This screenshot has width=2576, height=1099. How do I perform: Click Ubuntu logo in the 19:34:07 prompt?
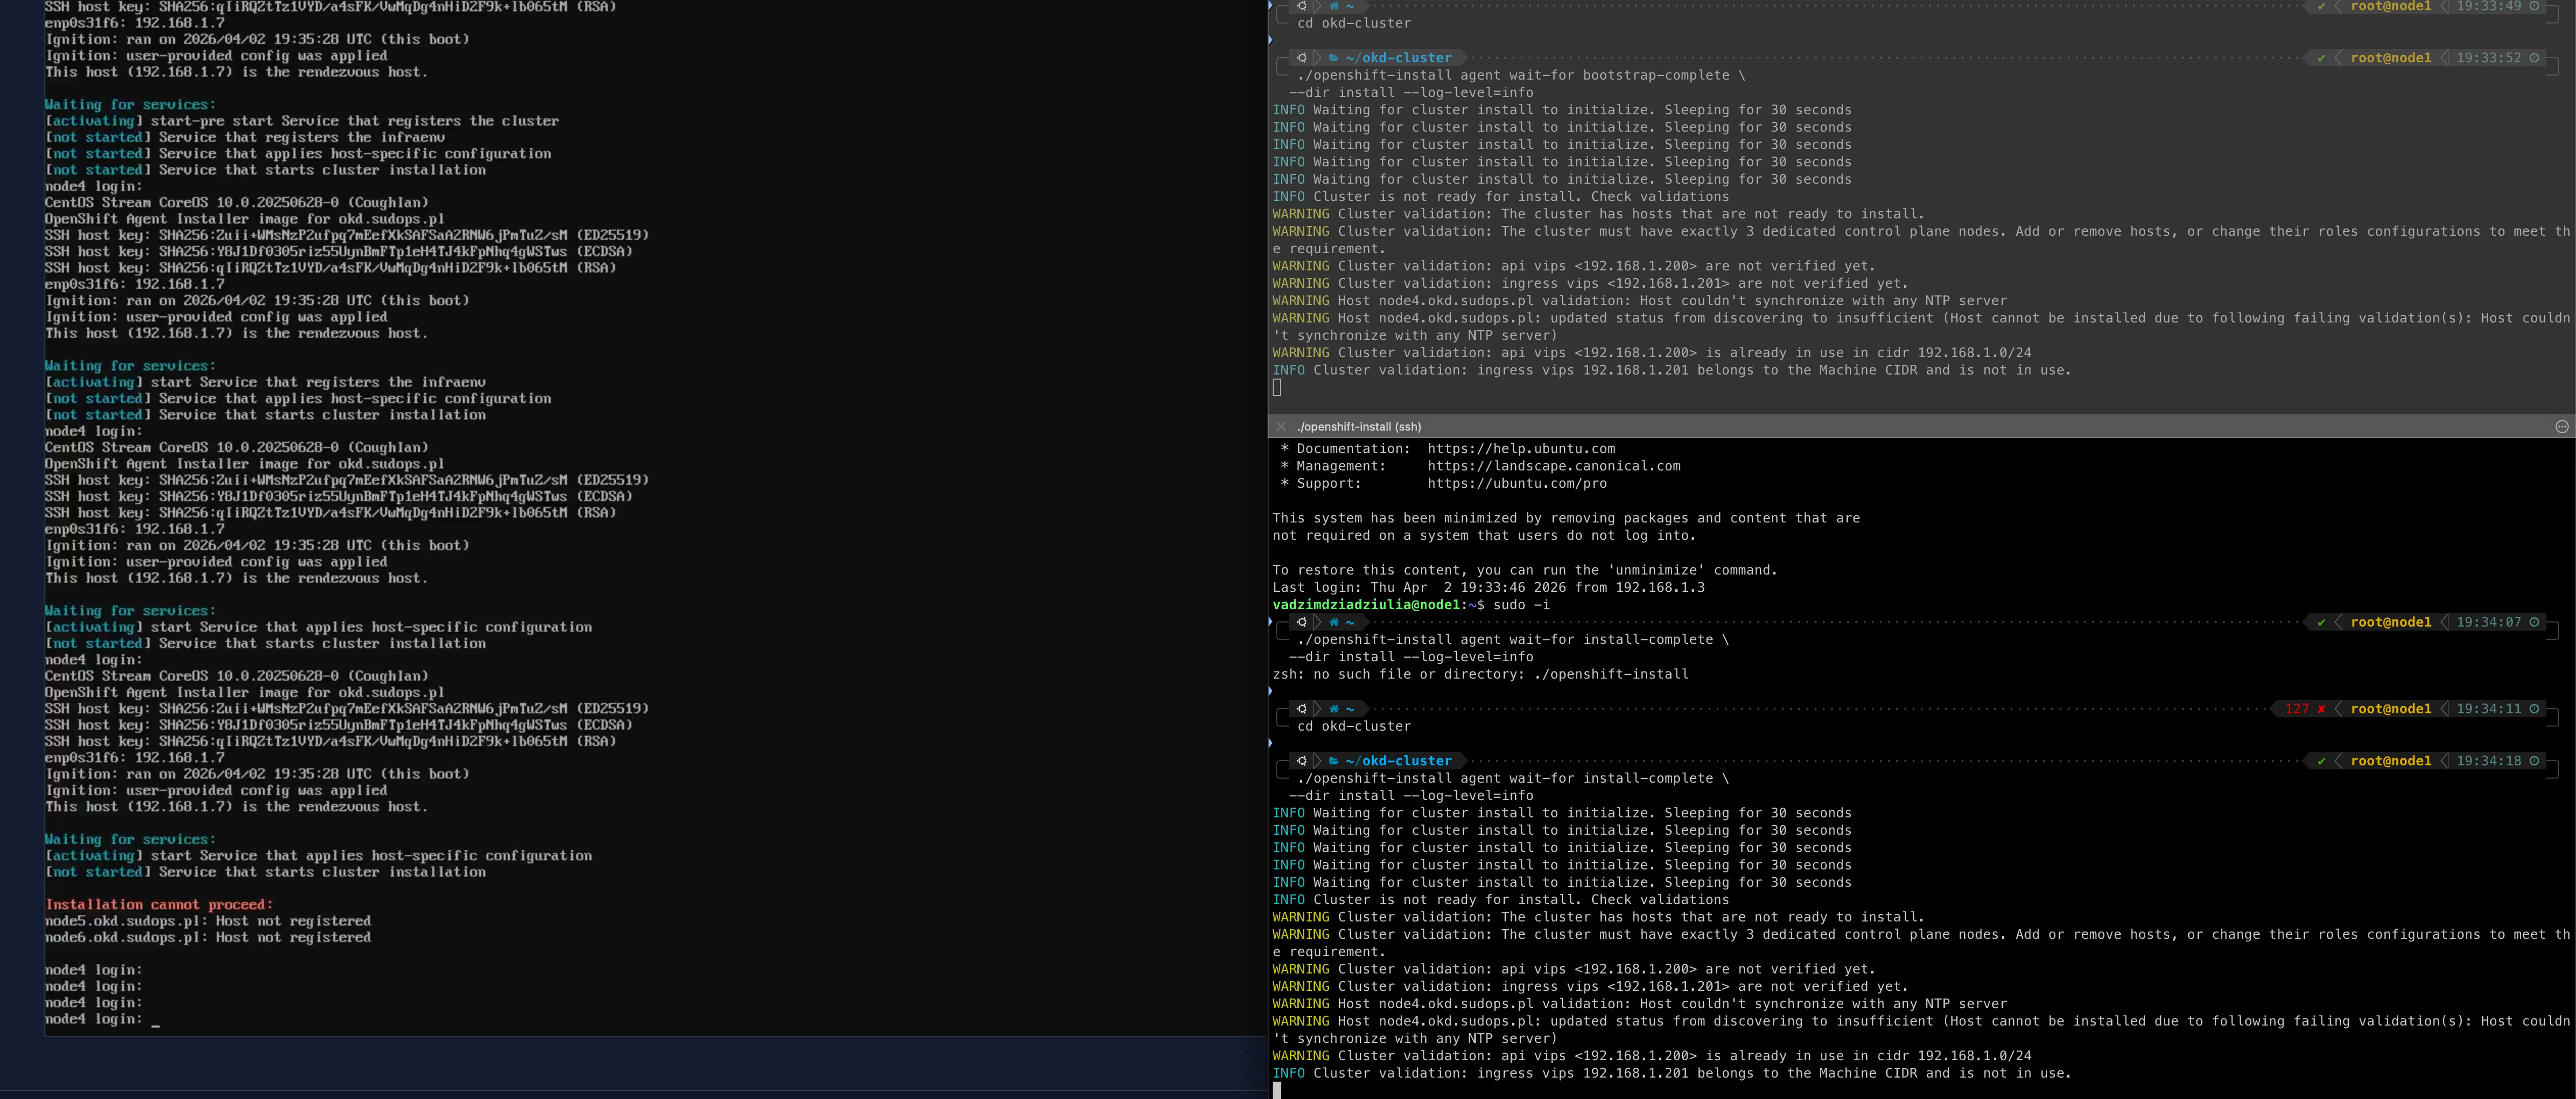click(1301, 622)
